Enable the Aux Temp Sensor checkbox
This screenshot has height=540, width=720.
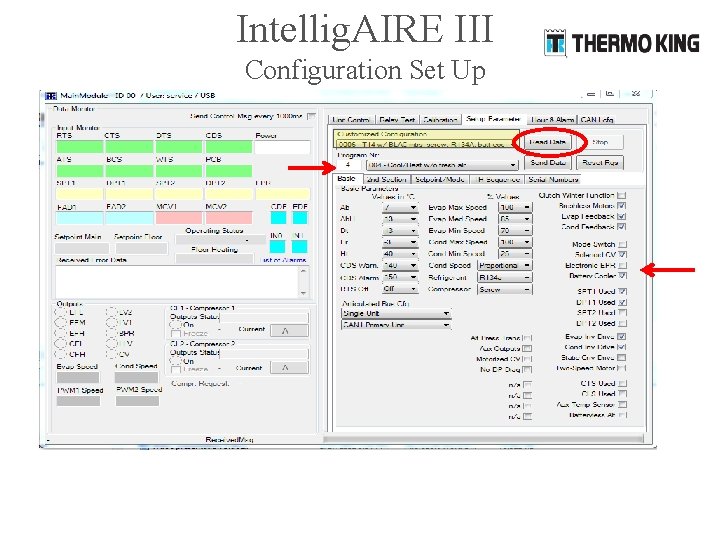pos(622,405)
